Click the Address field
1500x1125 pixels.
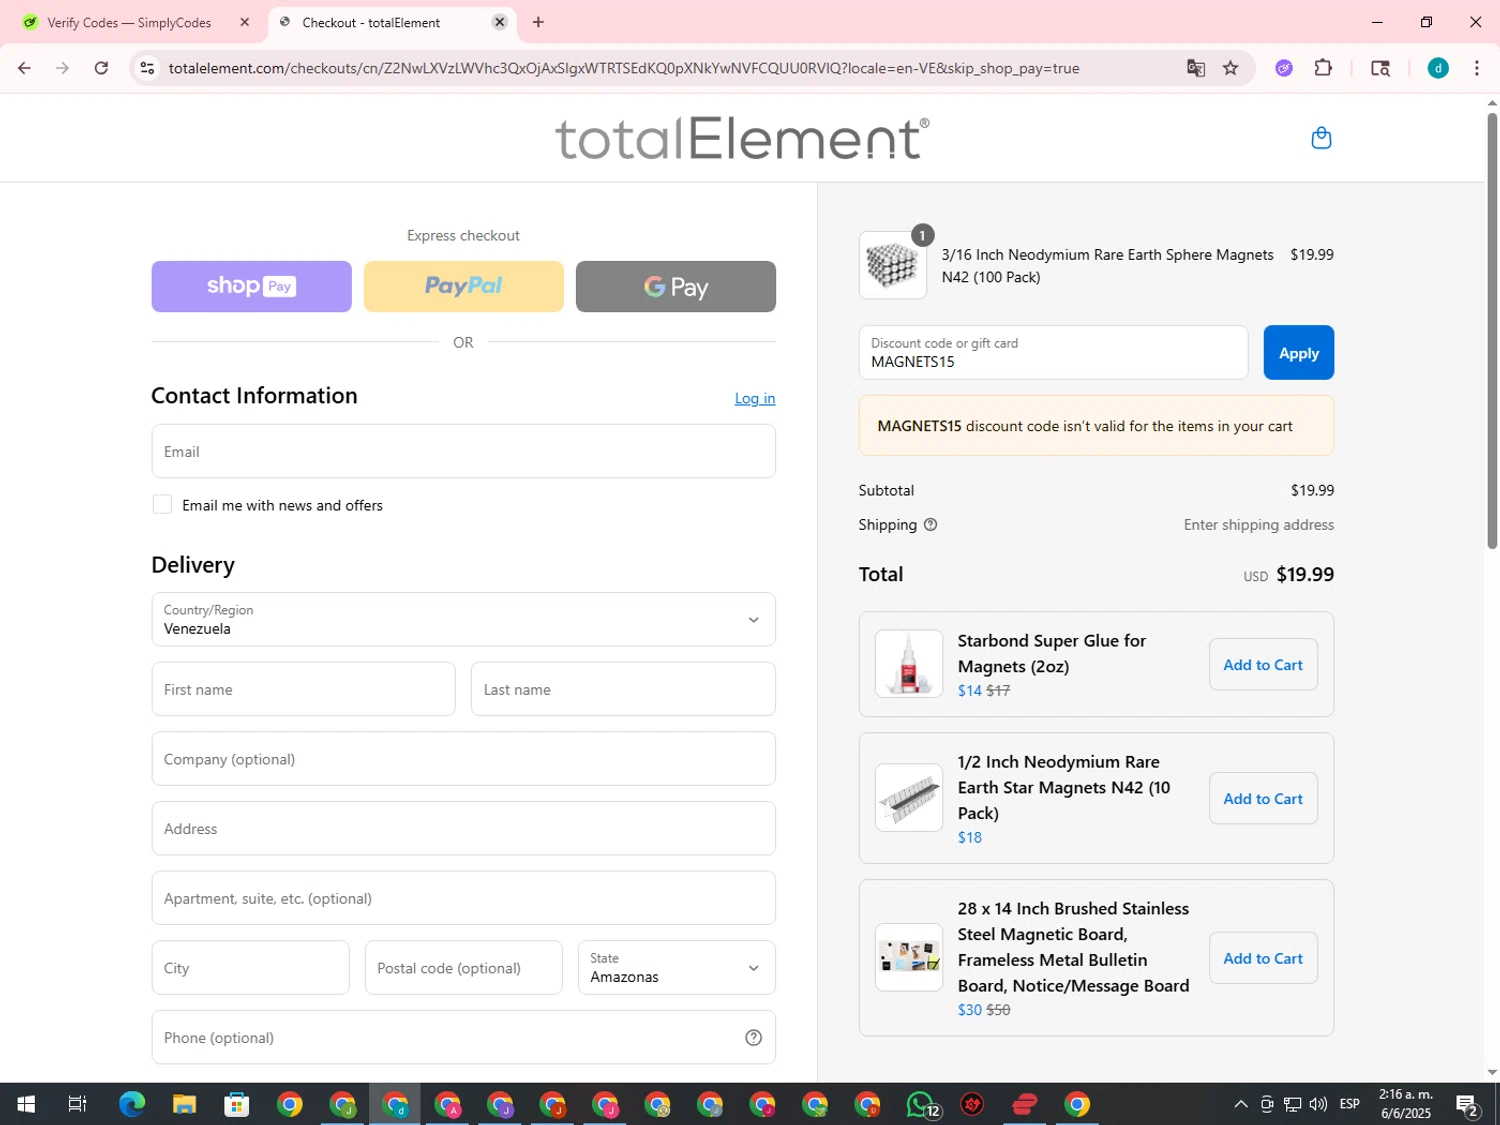click(463, 828)
